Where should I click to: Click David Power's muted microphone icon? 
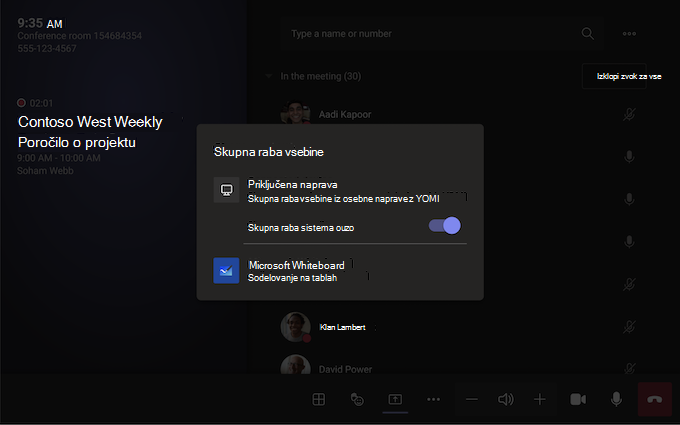(629, 369)
